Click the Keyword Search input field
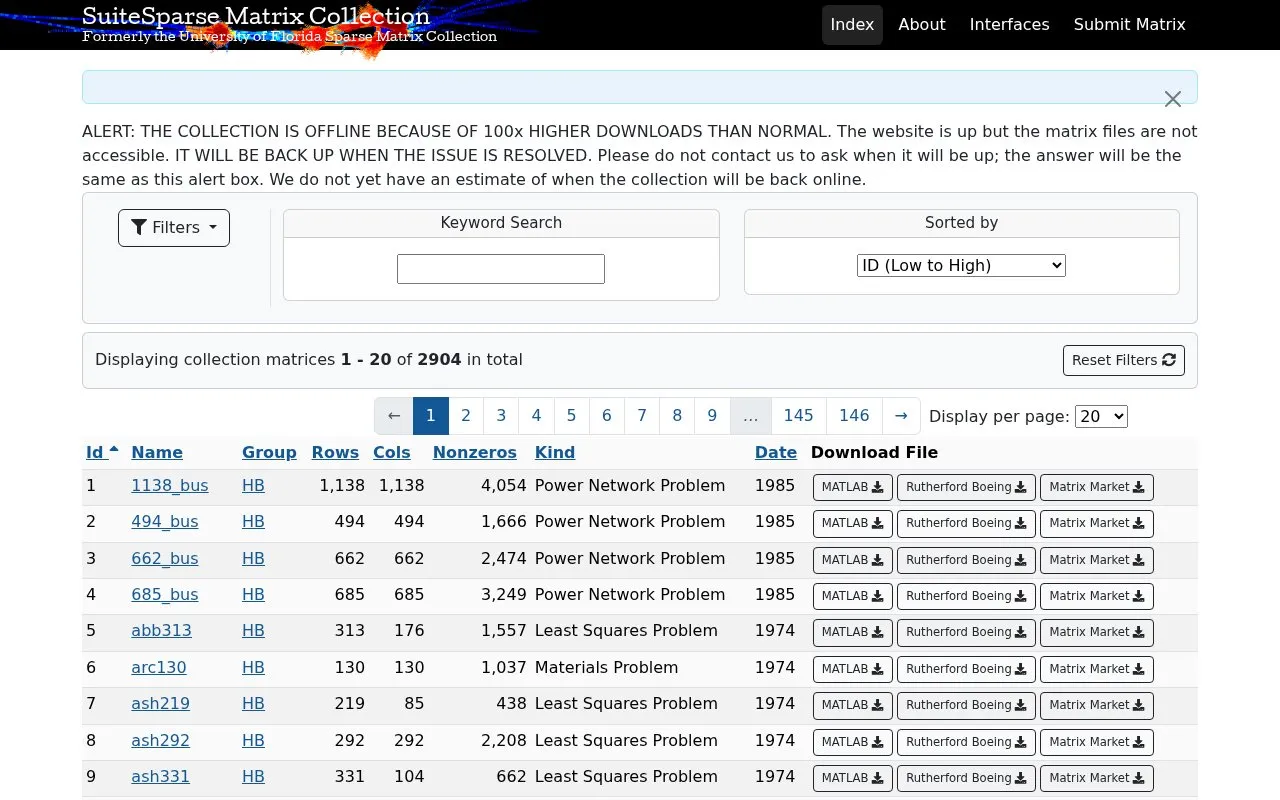The width and height of the screenshot is (1280, 800). 501,269
